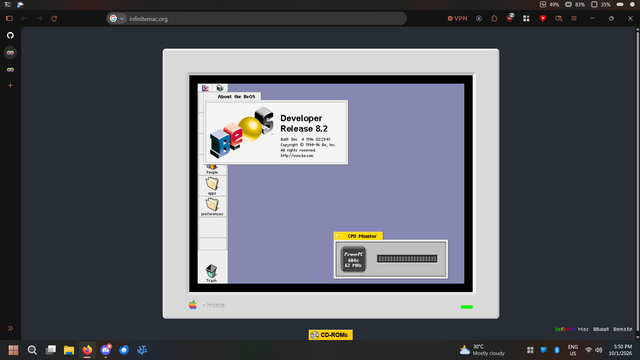
Task: Open the GitHub sidebar tab
Action: tap(10, 36)
